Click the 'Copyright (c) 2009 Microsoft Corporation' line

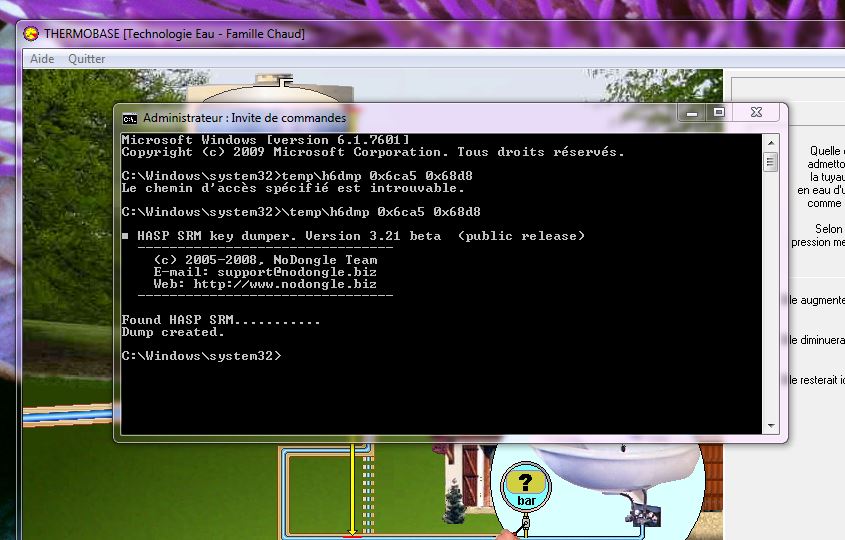tap(372, 152)
